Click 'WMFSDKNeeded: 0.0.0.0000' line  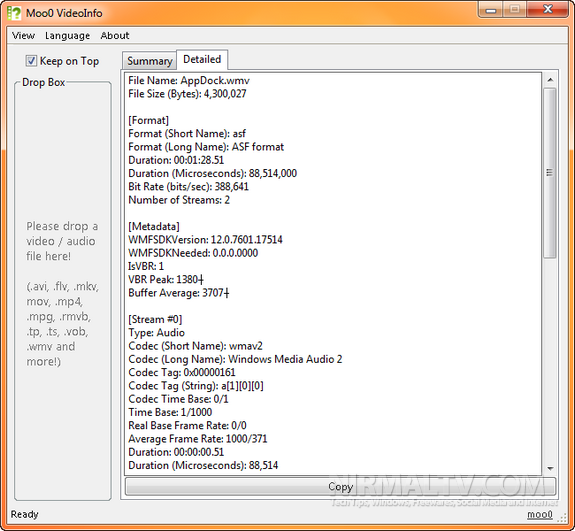pos(193,253)
